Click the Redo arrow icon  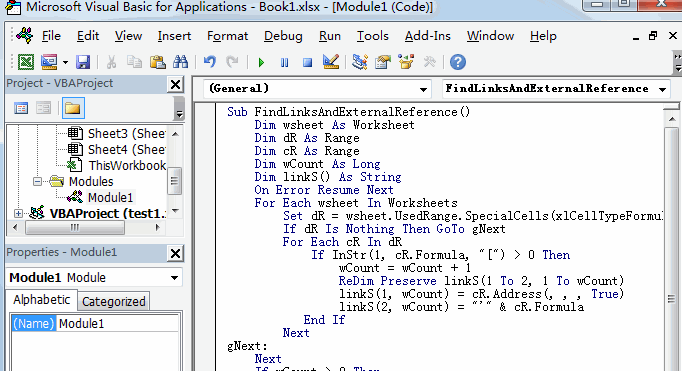point(232,62)
